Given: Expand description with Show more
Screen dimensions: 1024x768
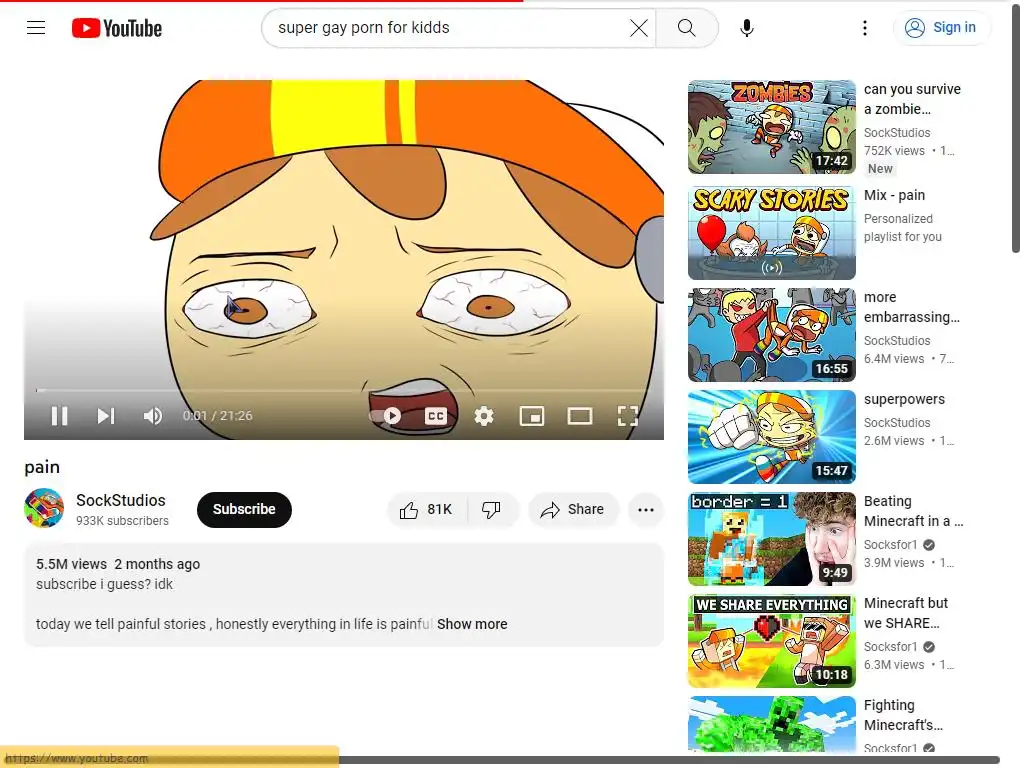Looking at the screenshot, I should pos(472,624).
